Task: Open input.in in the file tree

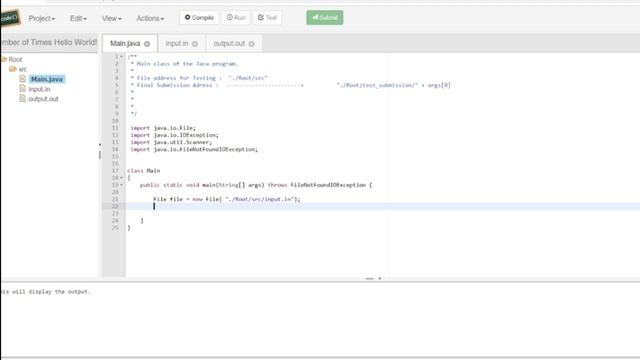Action: (x=39, y=89)
